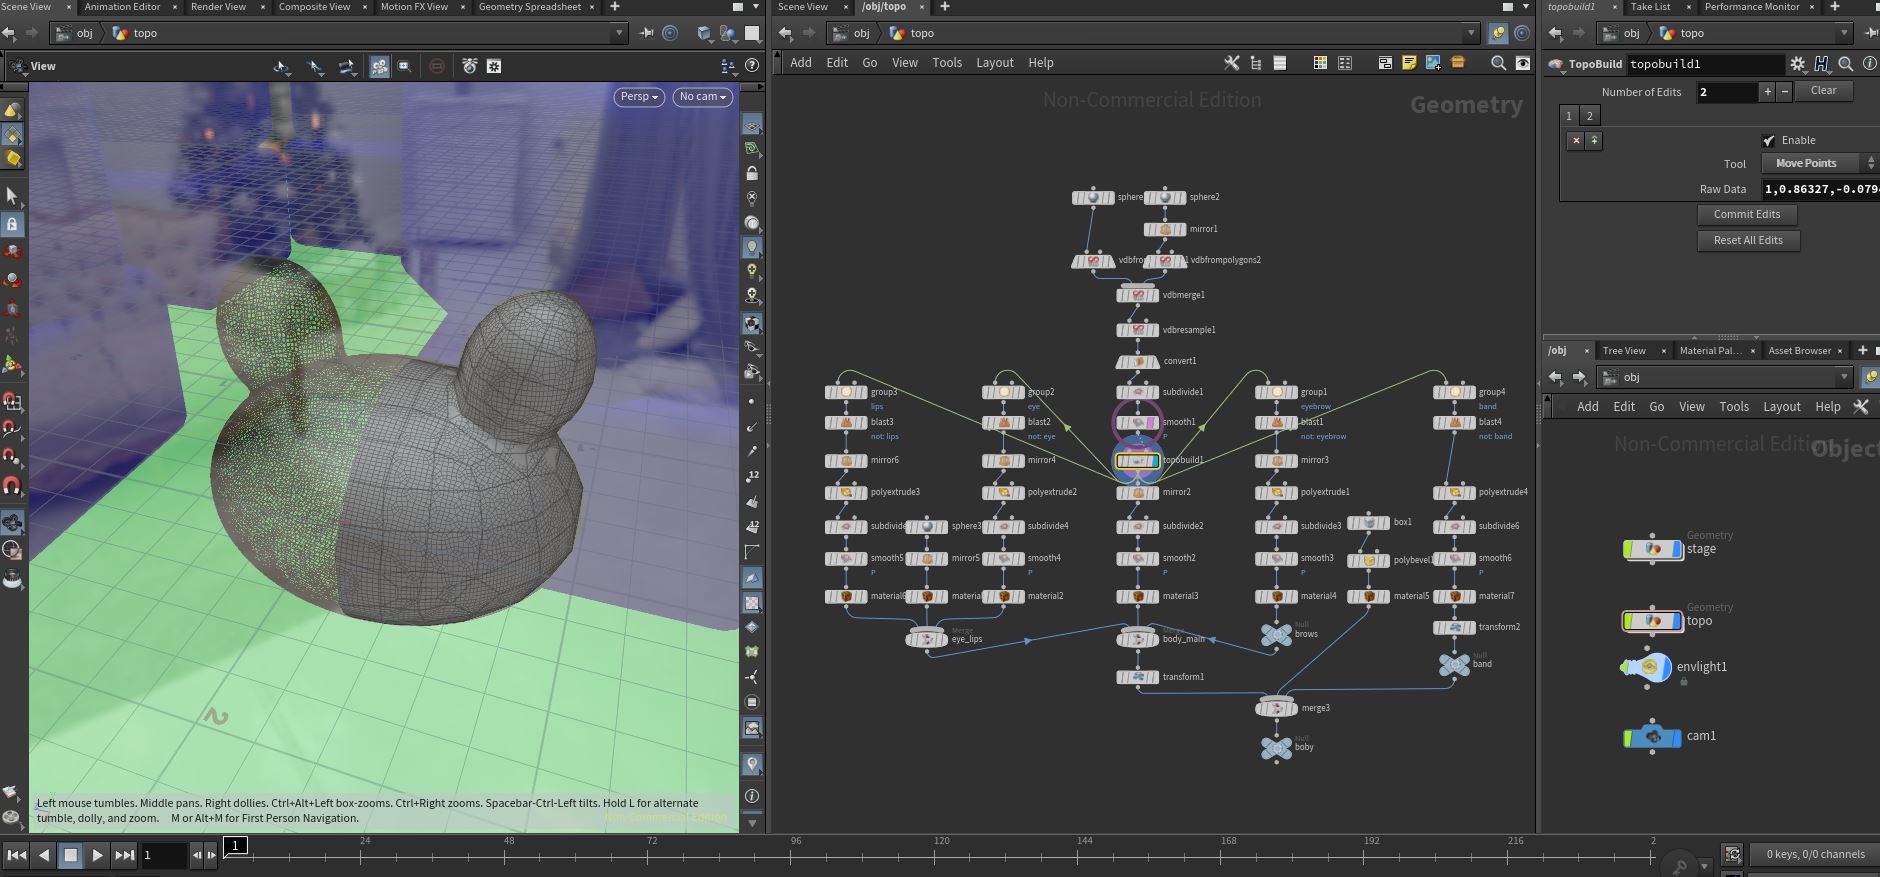The height and width of the screenshot is (877, 1880).
Task: Click the plus button for Number of Edits
Action: coord(1767,92)
